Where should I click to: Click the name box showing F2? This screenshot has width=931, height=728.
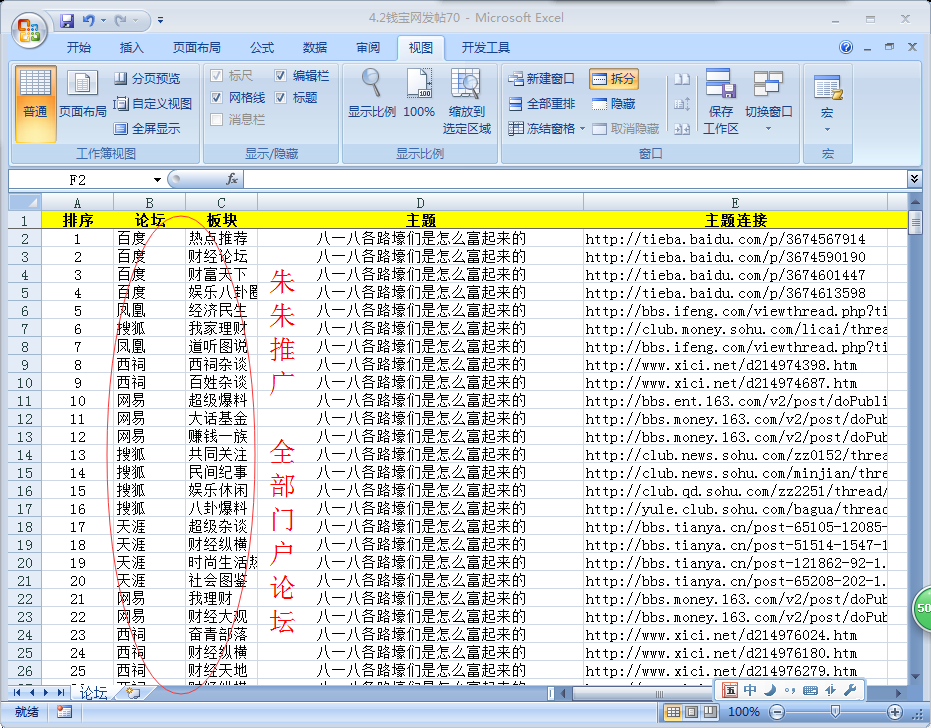(x=78, y=179)
